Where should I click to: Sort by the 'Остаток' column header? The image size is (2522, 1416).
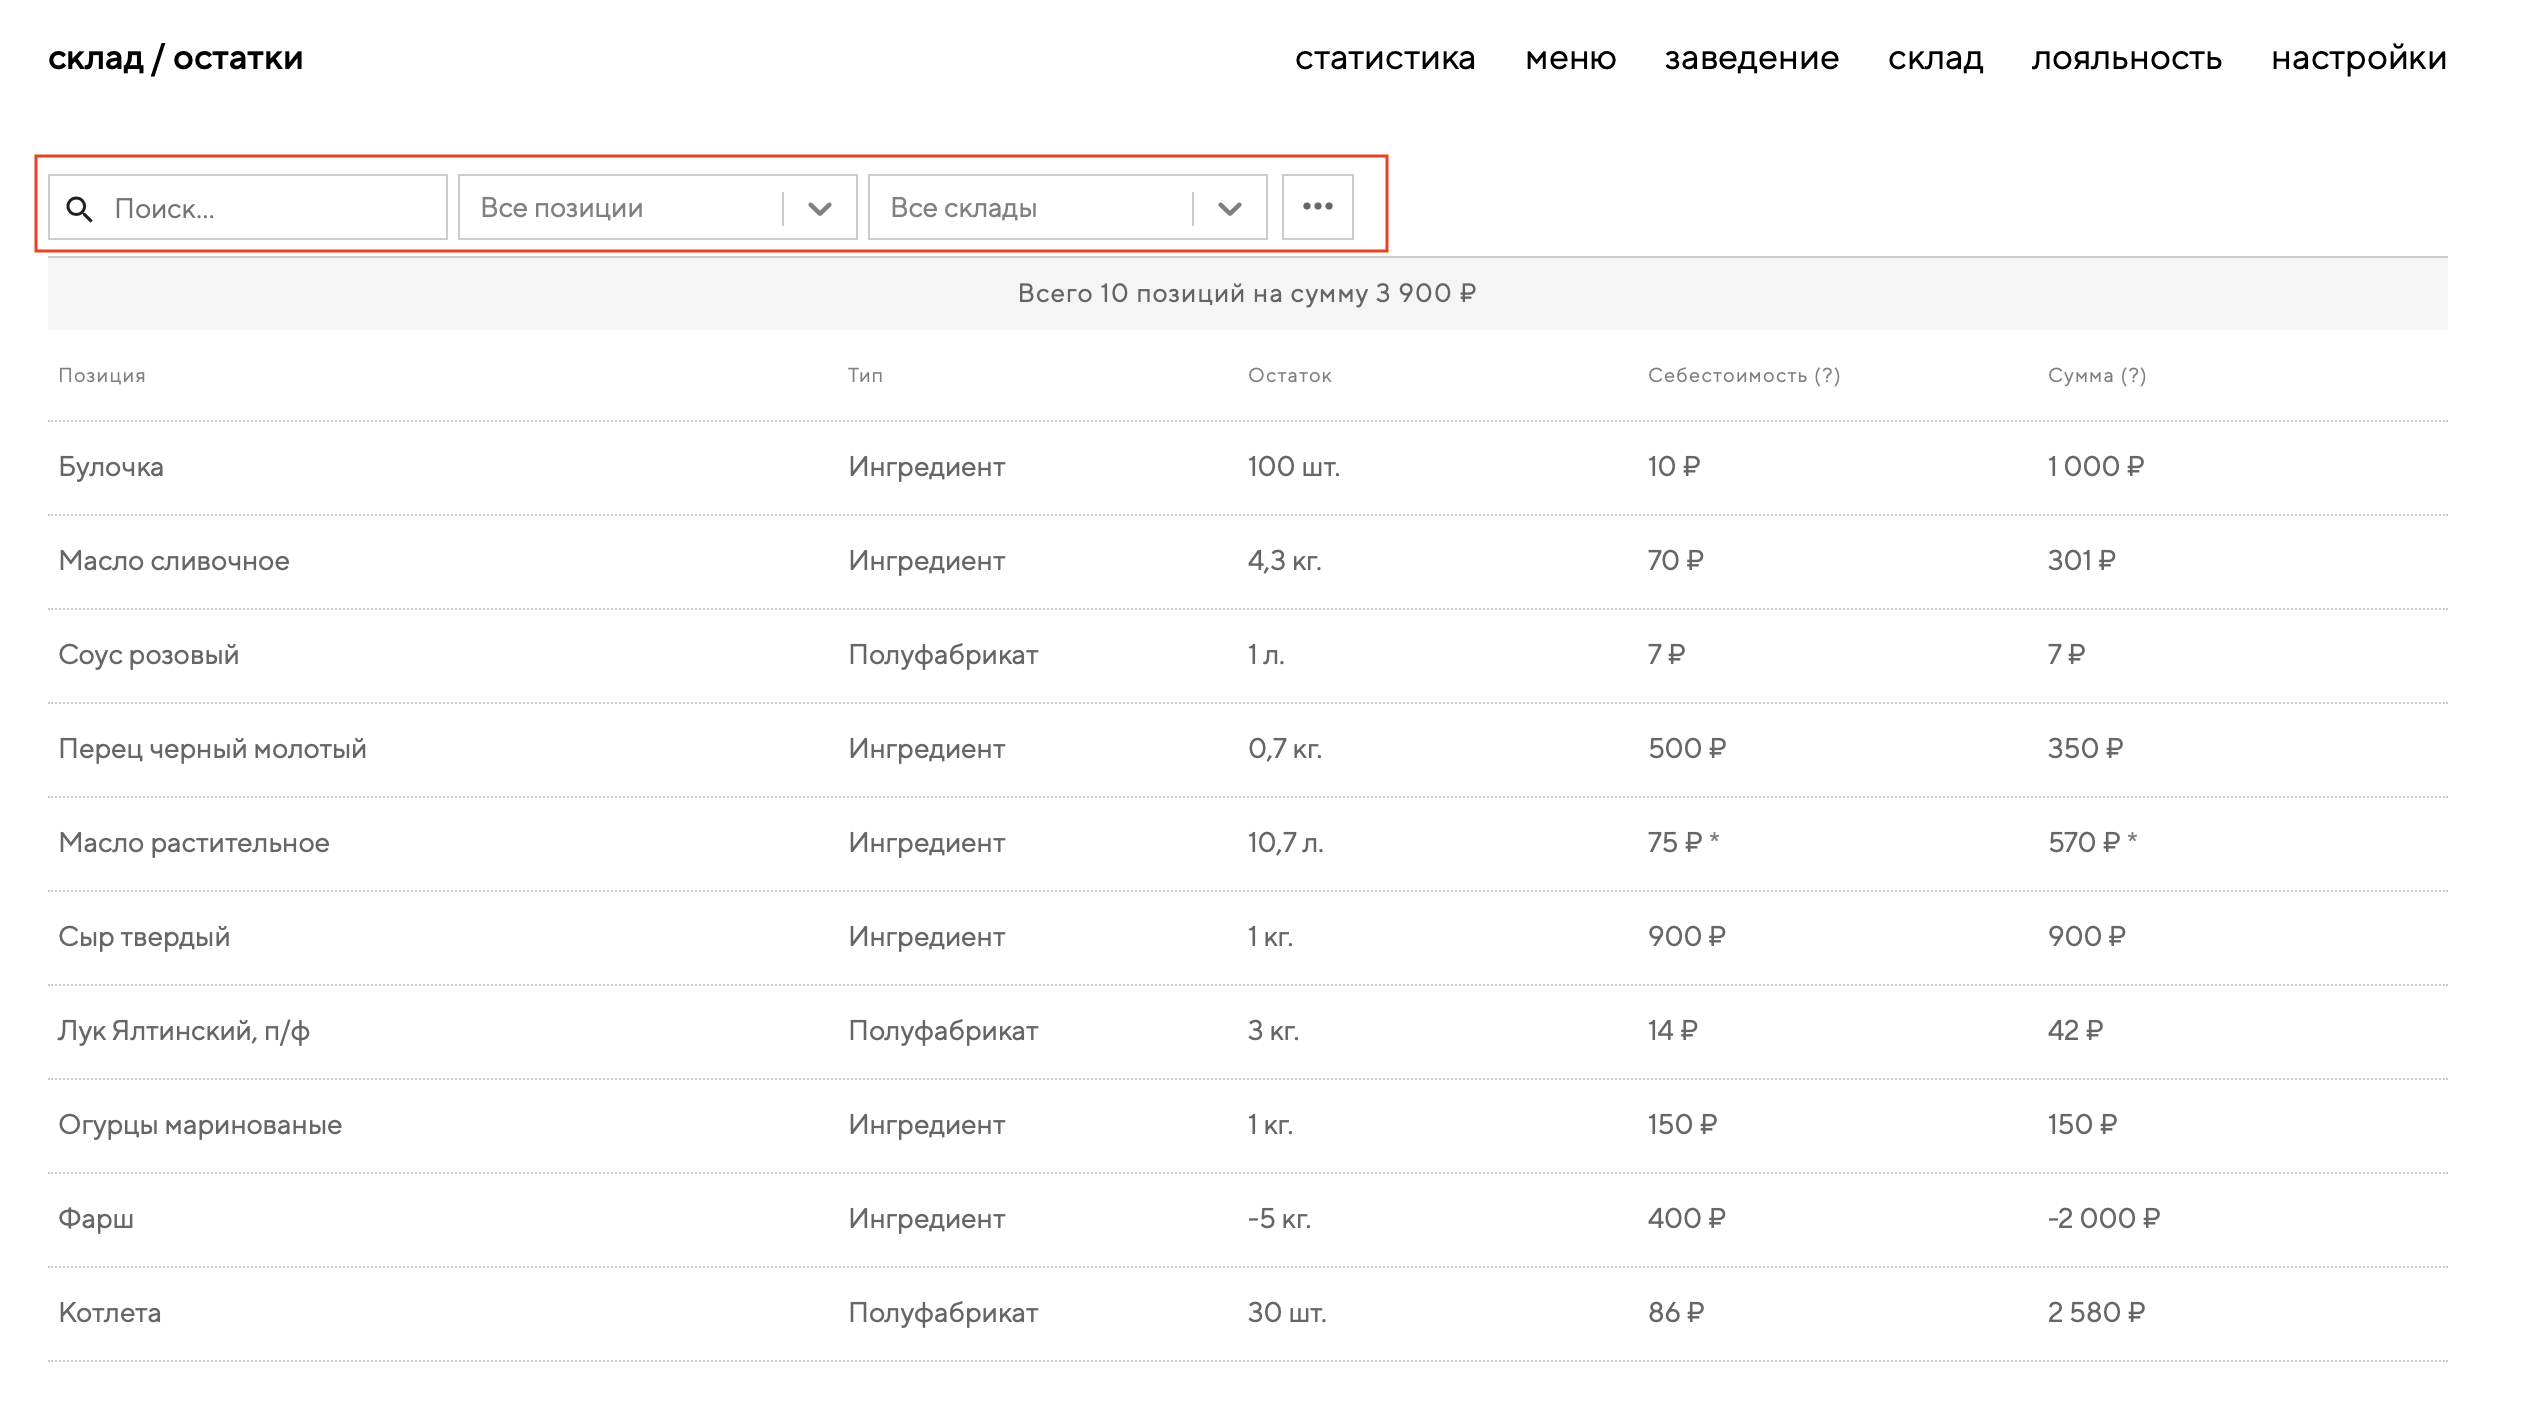[1289, 375]
